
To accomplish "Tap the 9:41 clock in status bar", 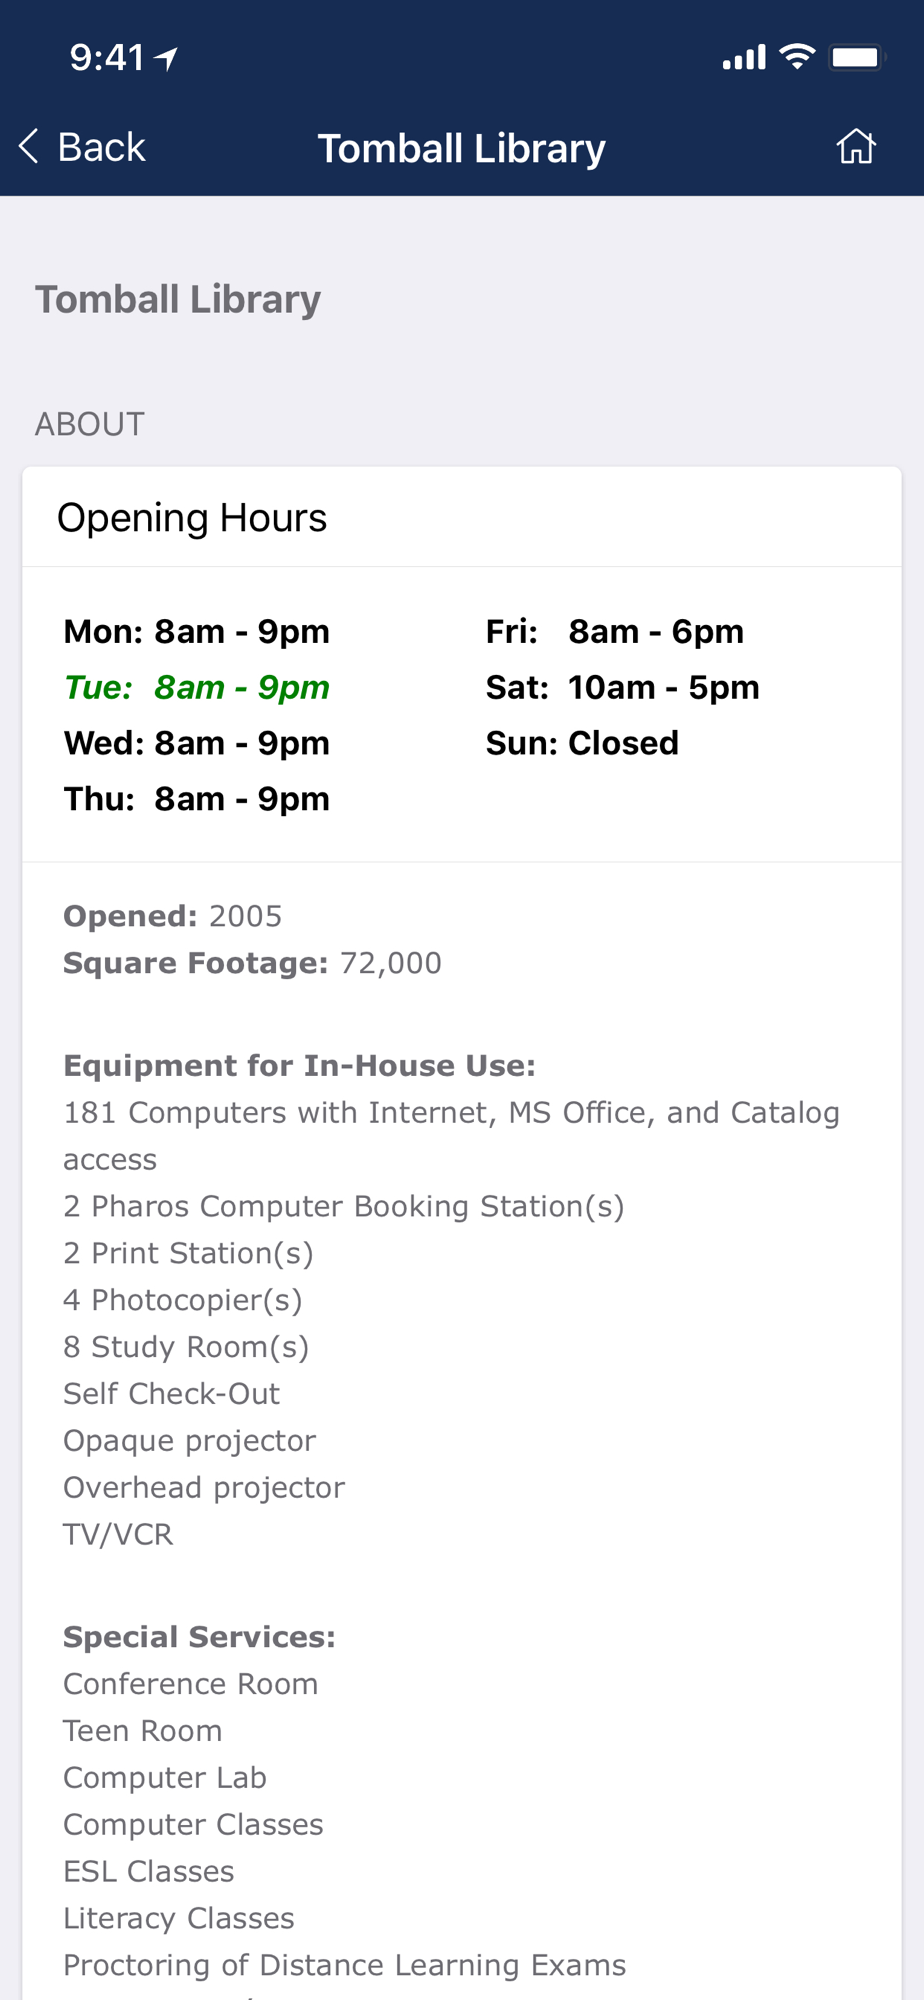I will click(x=107, y=58).
